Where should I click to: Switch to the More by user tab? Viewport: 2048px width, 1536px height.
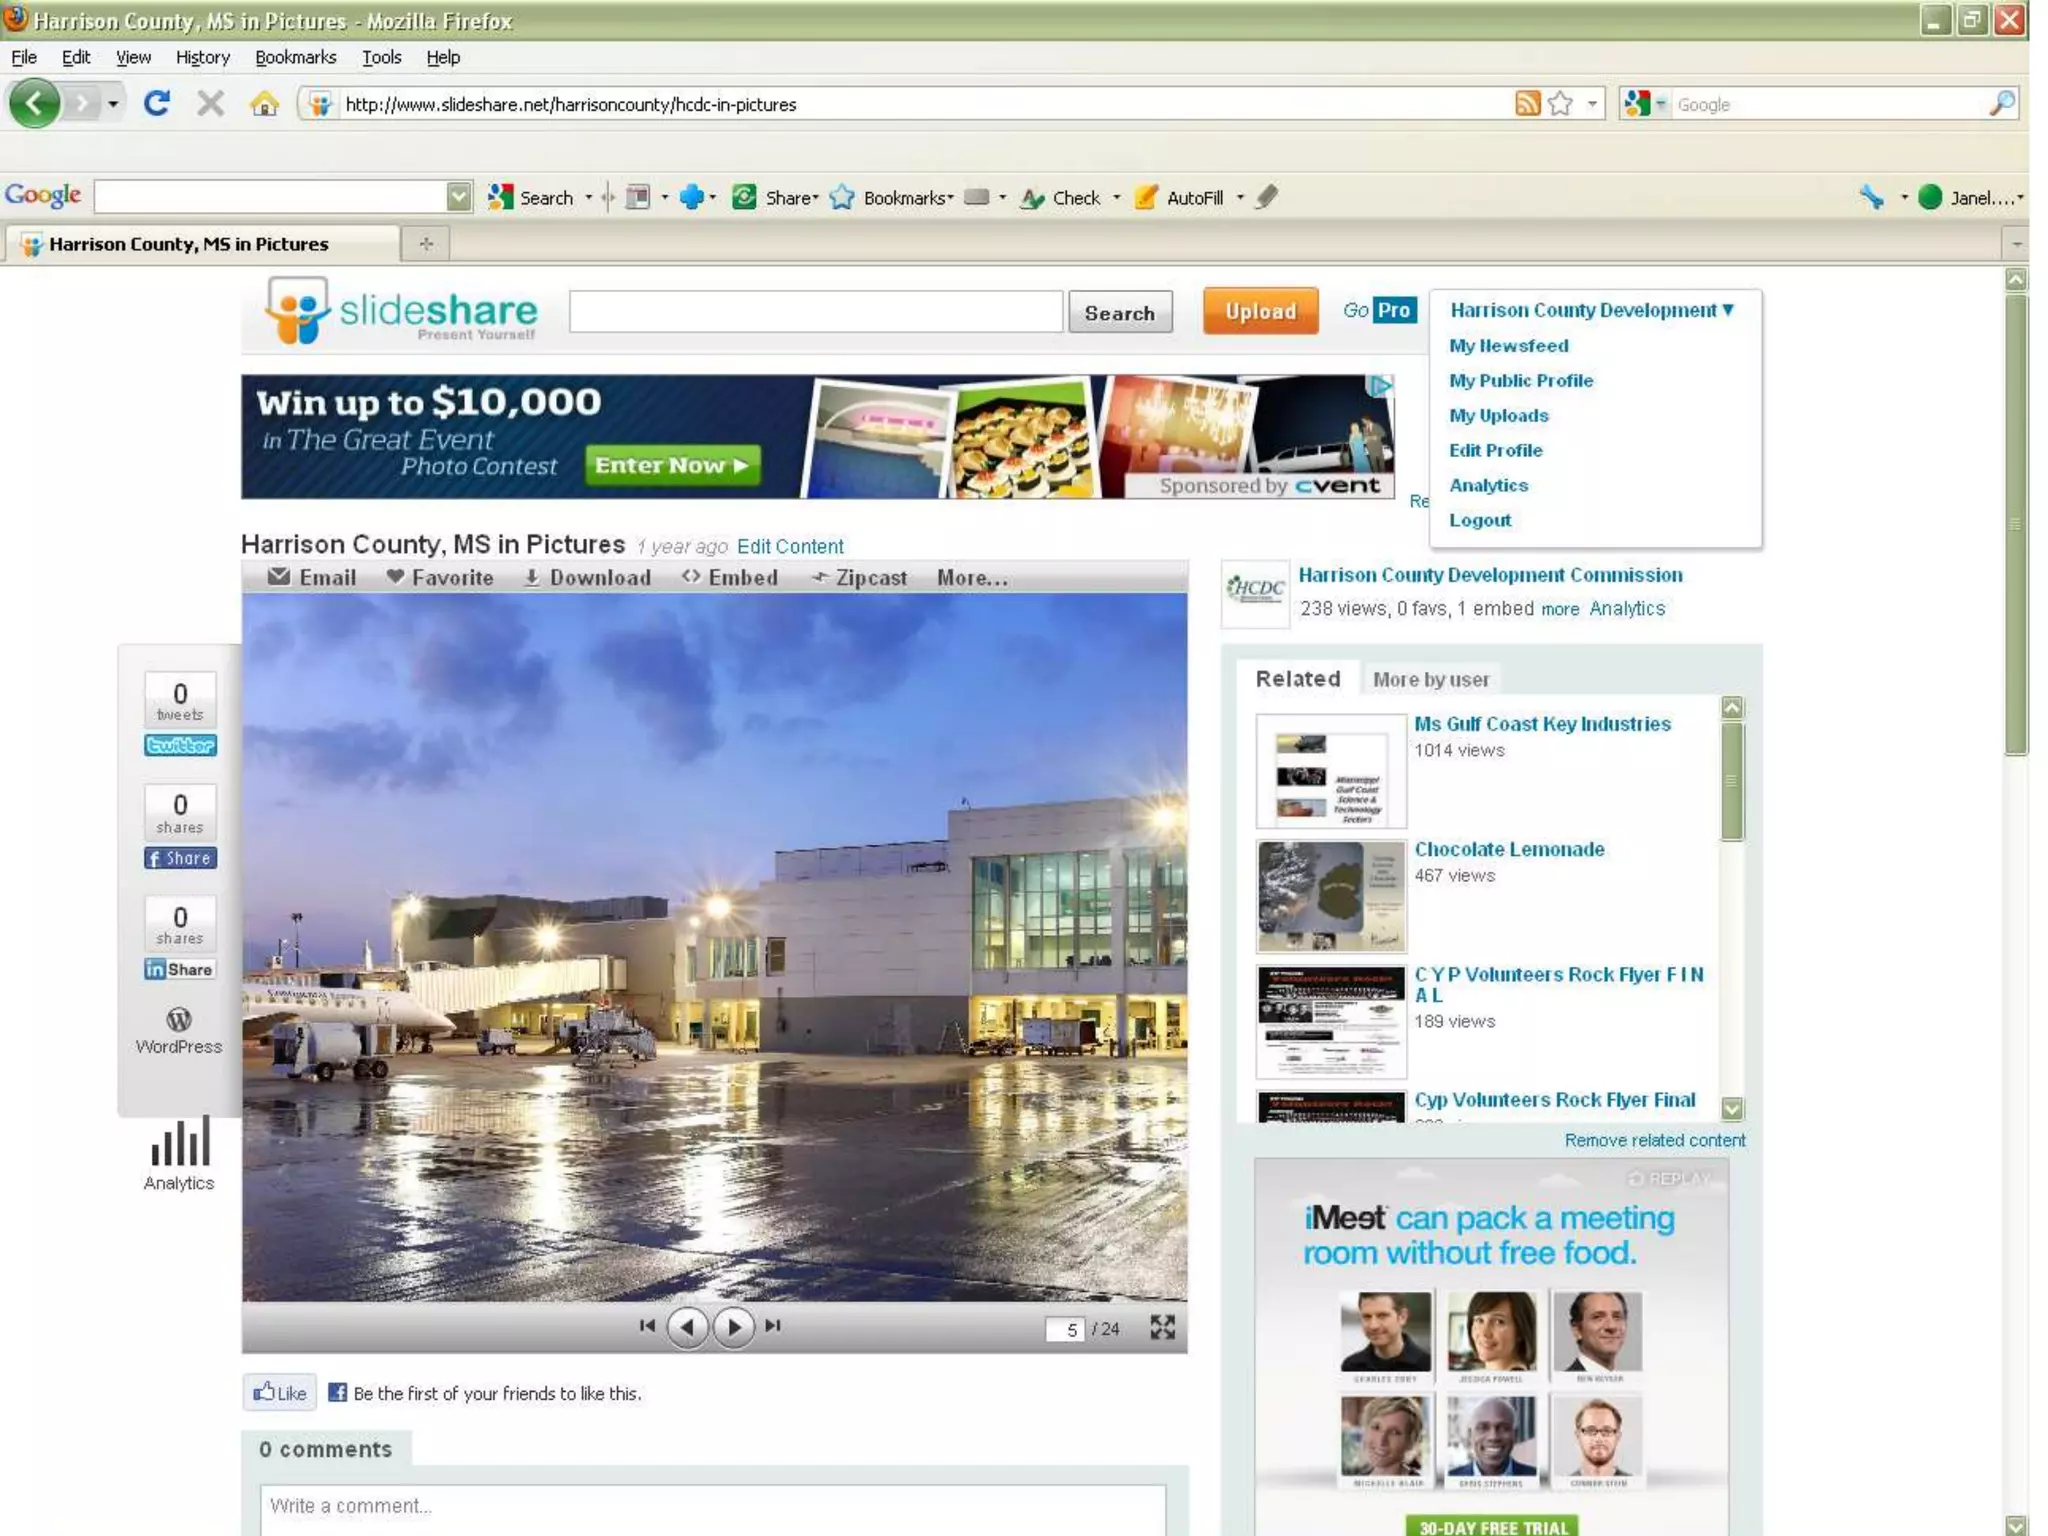coord(1430,680)
